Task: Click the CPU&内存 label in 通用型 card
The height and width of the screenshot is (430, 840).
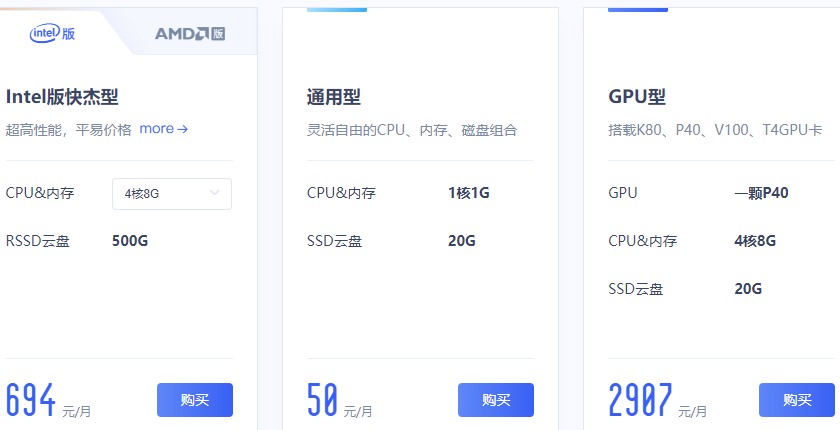Action: click(x=341, y=193)
